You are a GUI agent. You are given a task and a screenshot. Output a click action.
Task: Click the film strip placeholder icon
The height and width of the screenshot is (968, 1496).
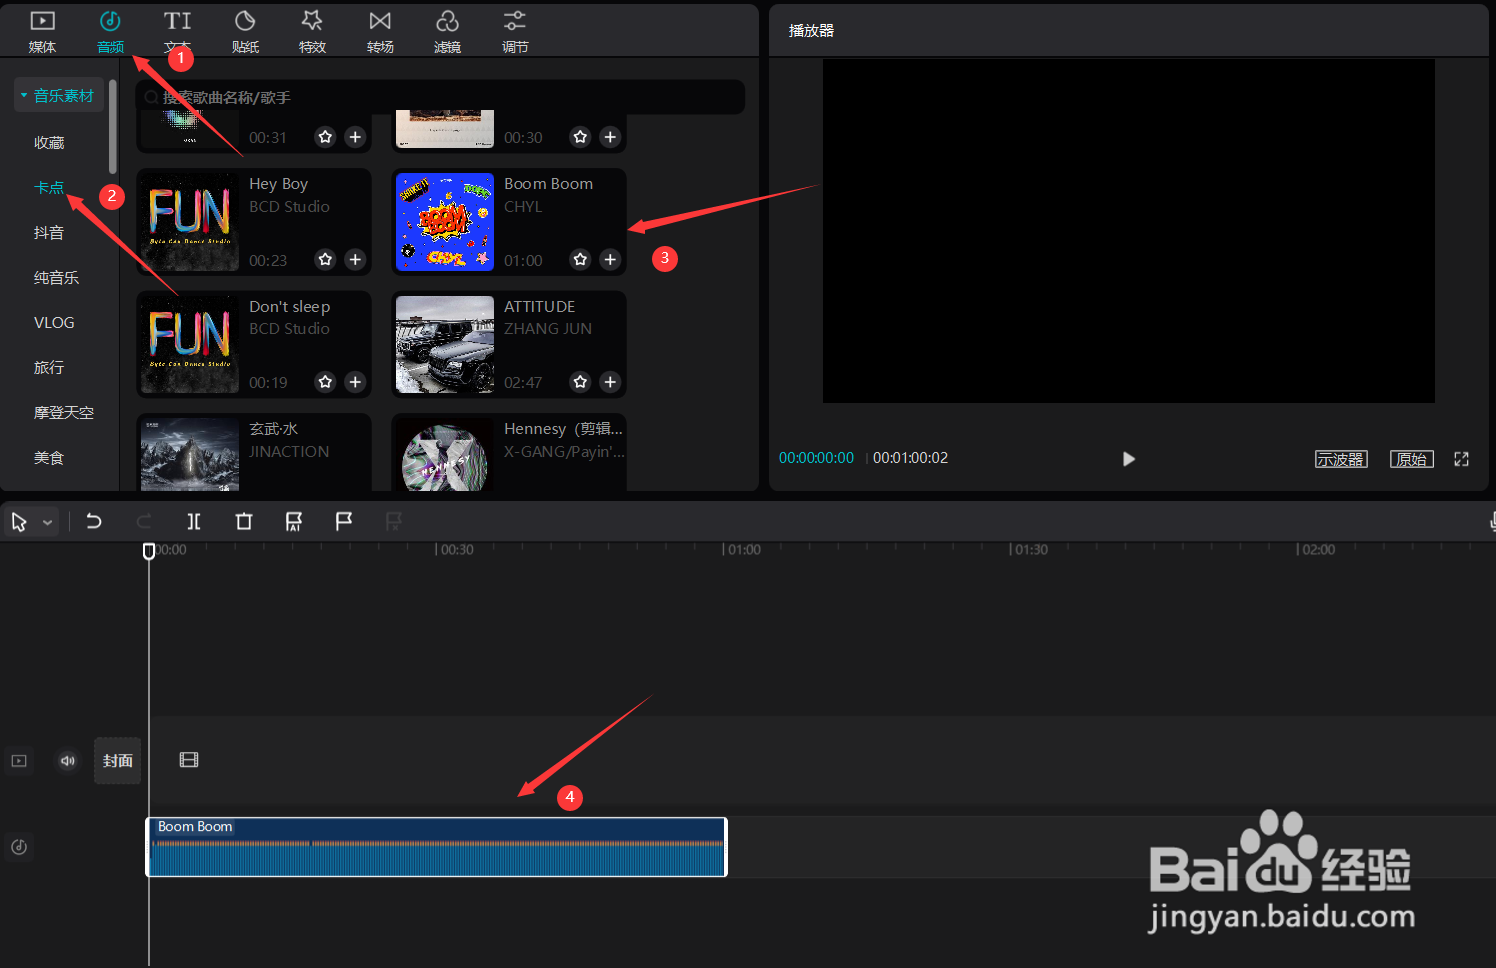[x=189, y=760]
